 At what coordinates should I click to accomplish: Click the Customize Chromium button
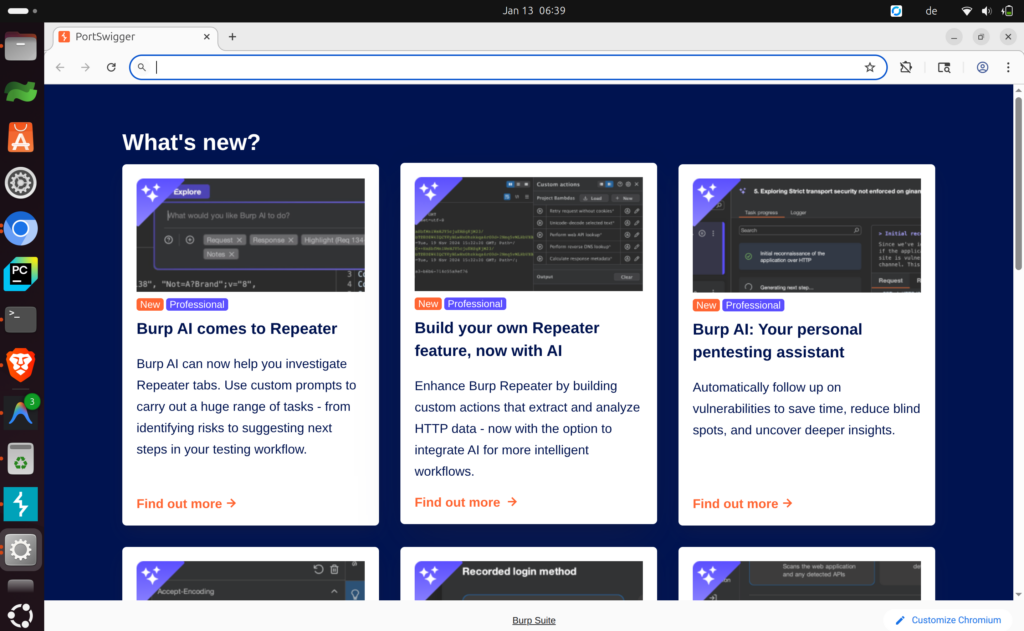point(949,620)
